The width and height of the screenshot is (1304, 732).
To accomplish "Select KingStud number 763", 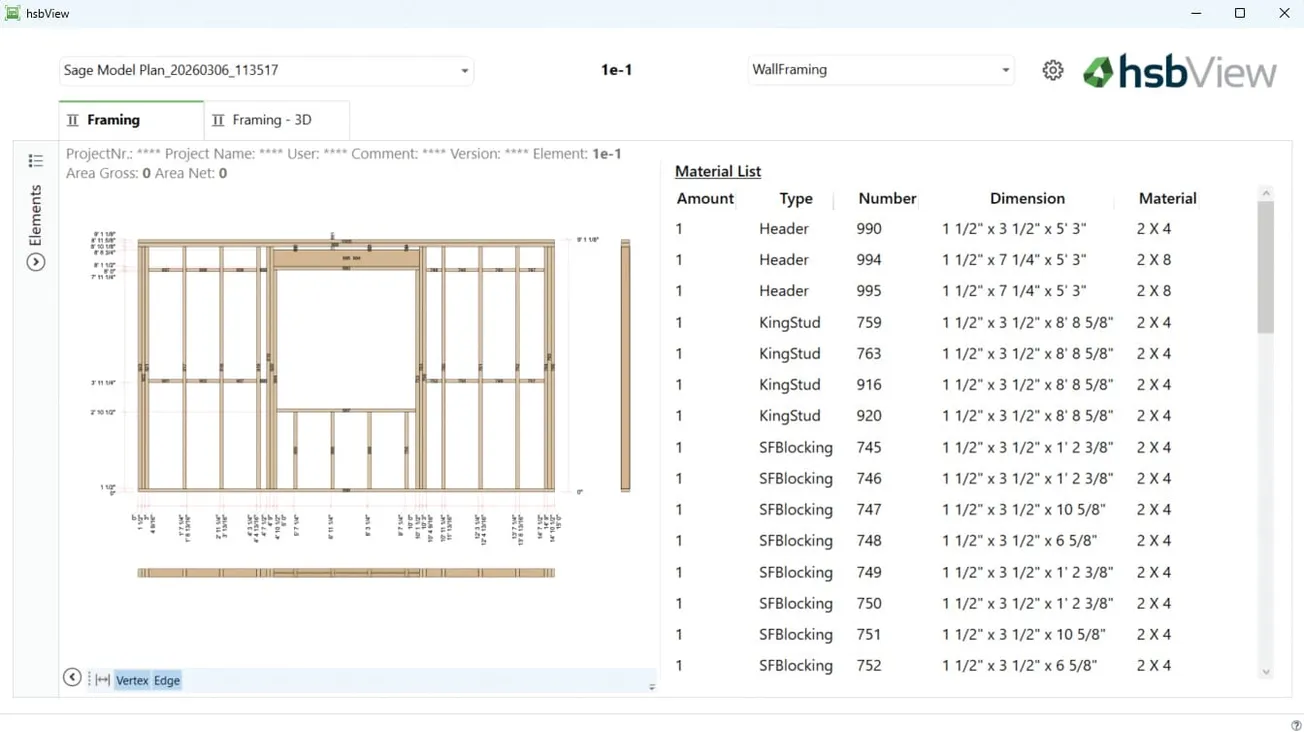I will (x=869, y=354).
